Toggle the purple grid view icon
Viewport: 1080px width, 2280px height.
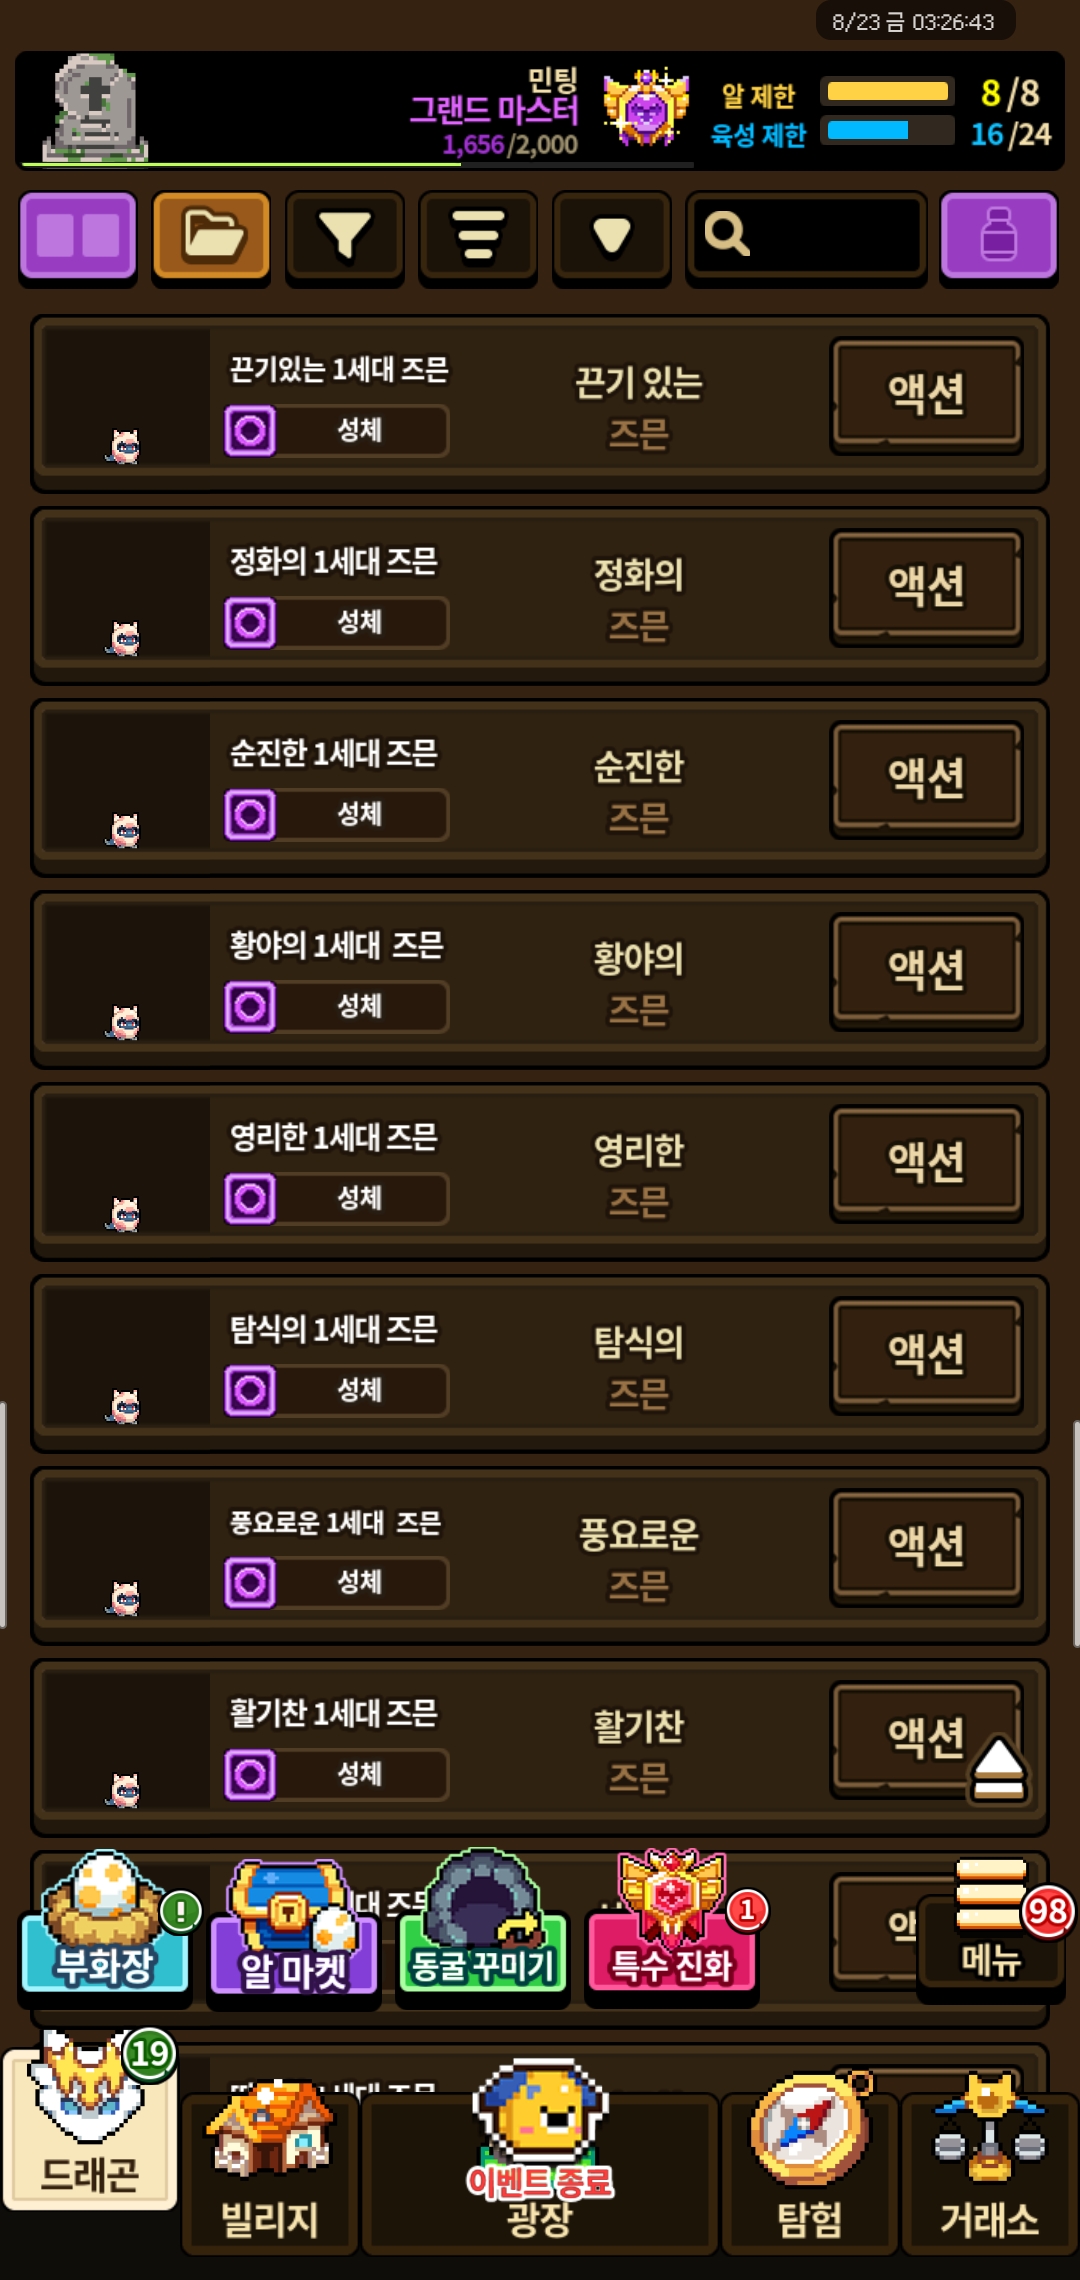click(78, 237)
